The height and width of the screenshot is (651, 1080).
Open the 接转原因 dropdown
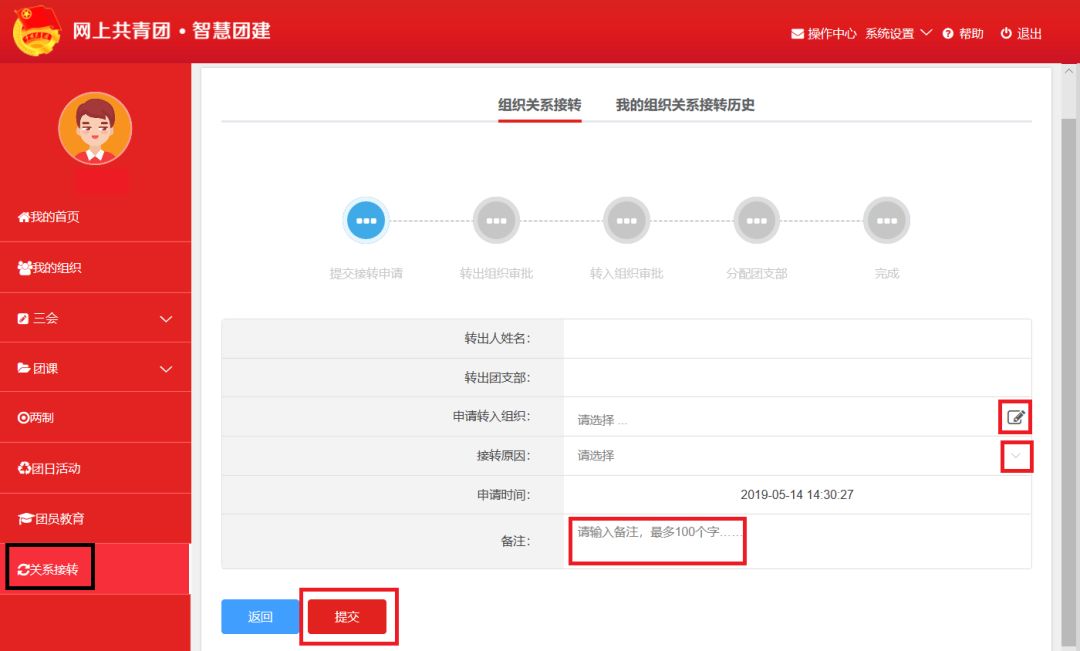[1018, 456]
